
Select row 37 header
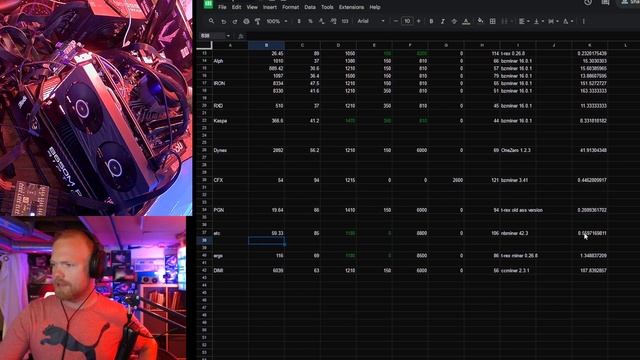[x=204, y=233]
